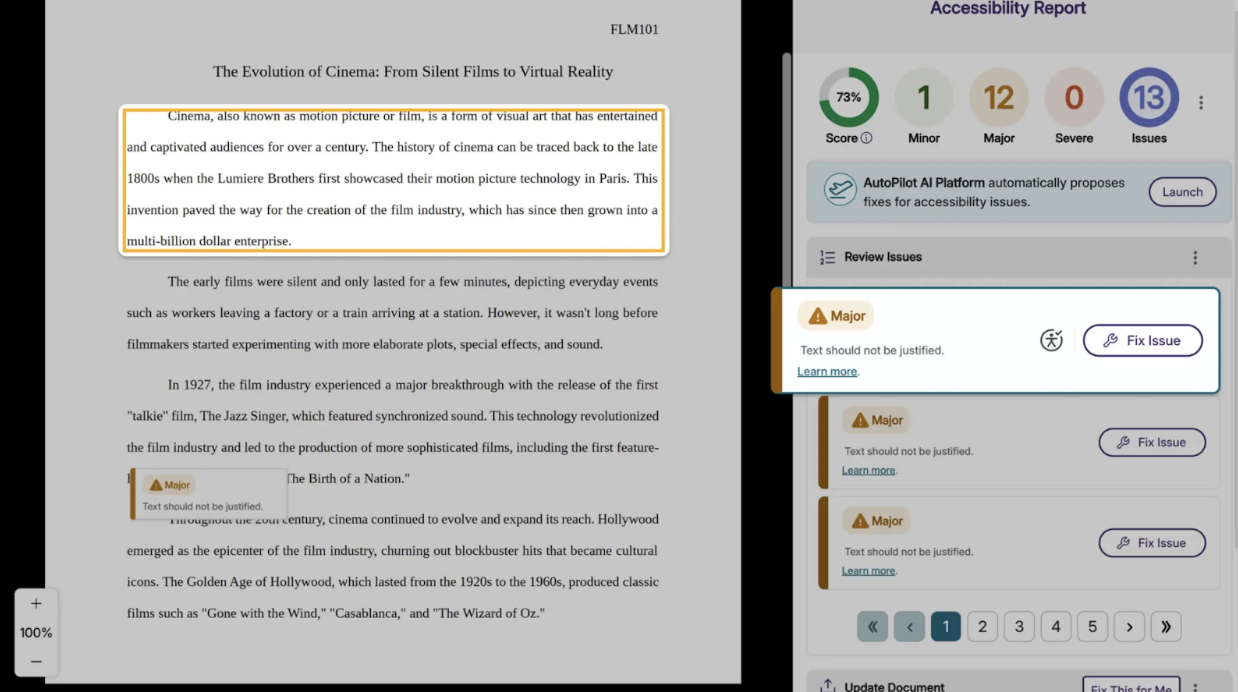Select pagination page 3
Viewport: 1238px width, 692px height.
pos(1019,626)
